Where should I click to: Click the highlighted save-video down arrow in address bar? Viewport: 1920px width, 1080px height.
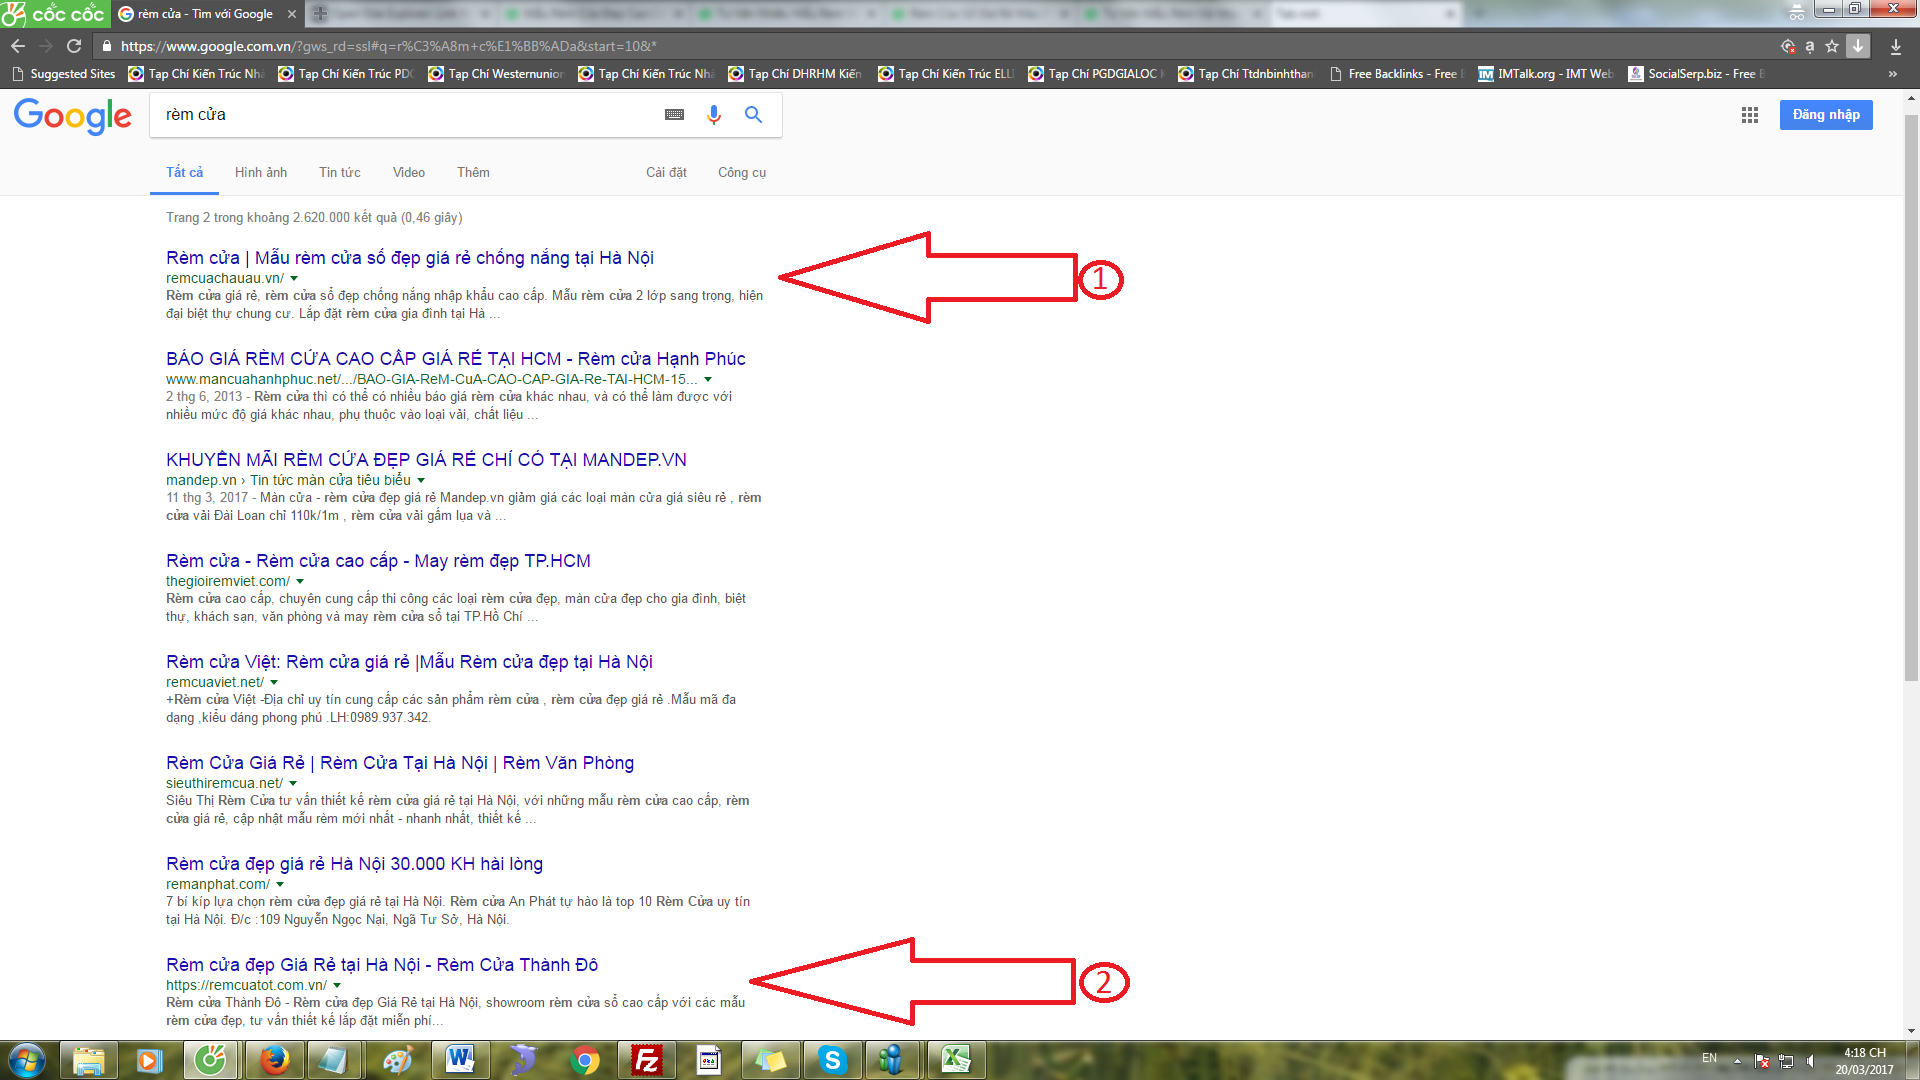(x=1858, y=46)
